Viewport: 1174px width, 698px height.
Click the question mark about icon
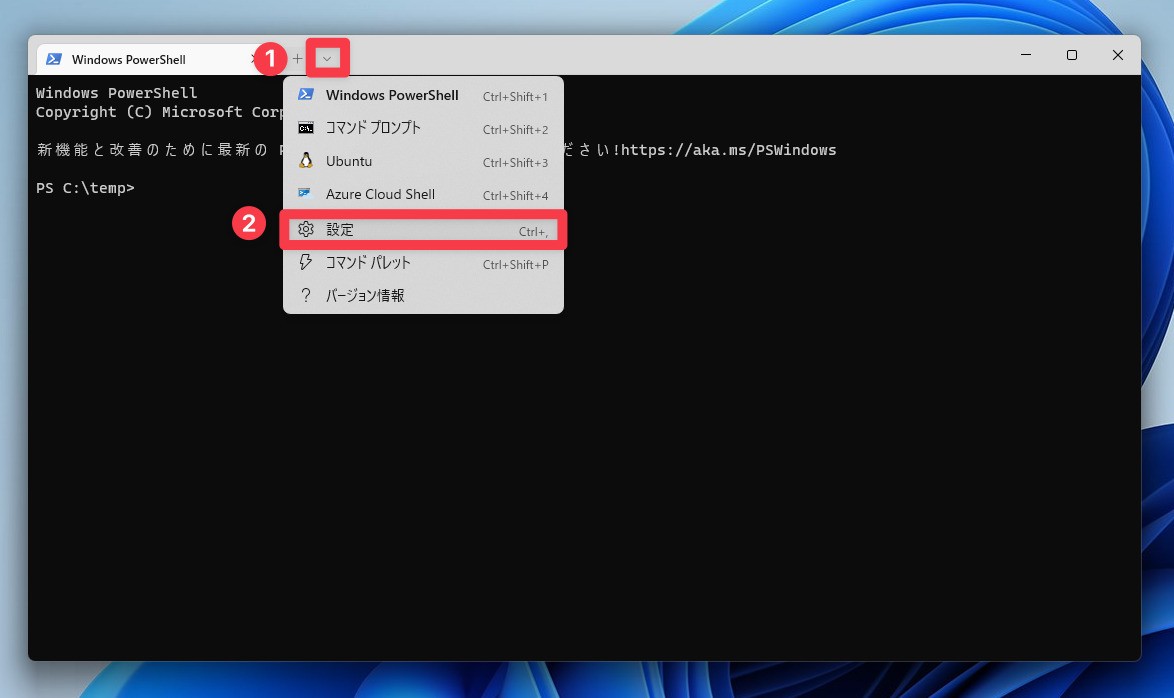[305, 295]
